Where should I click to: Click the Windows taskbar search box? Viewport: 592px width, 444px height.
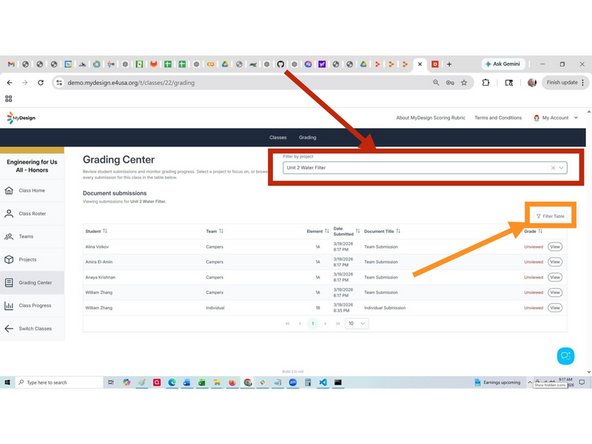click(59, 382)
